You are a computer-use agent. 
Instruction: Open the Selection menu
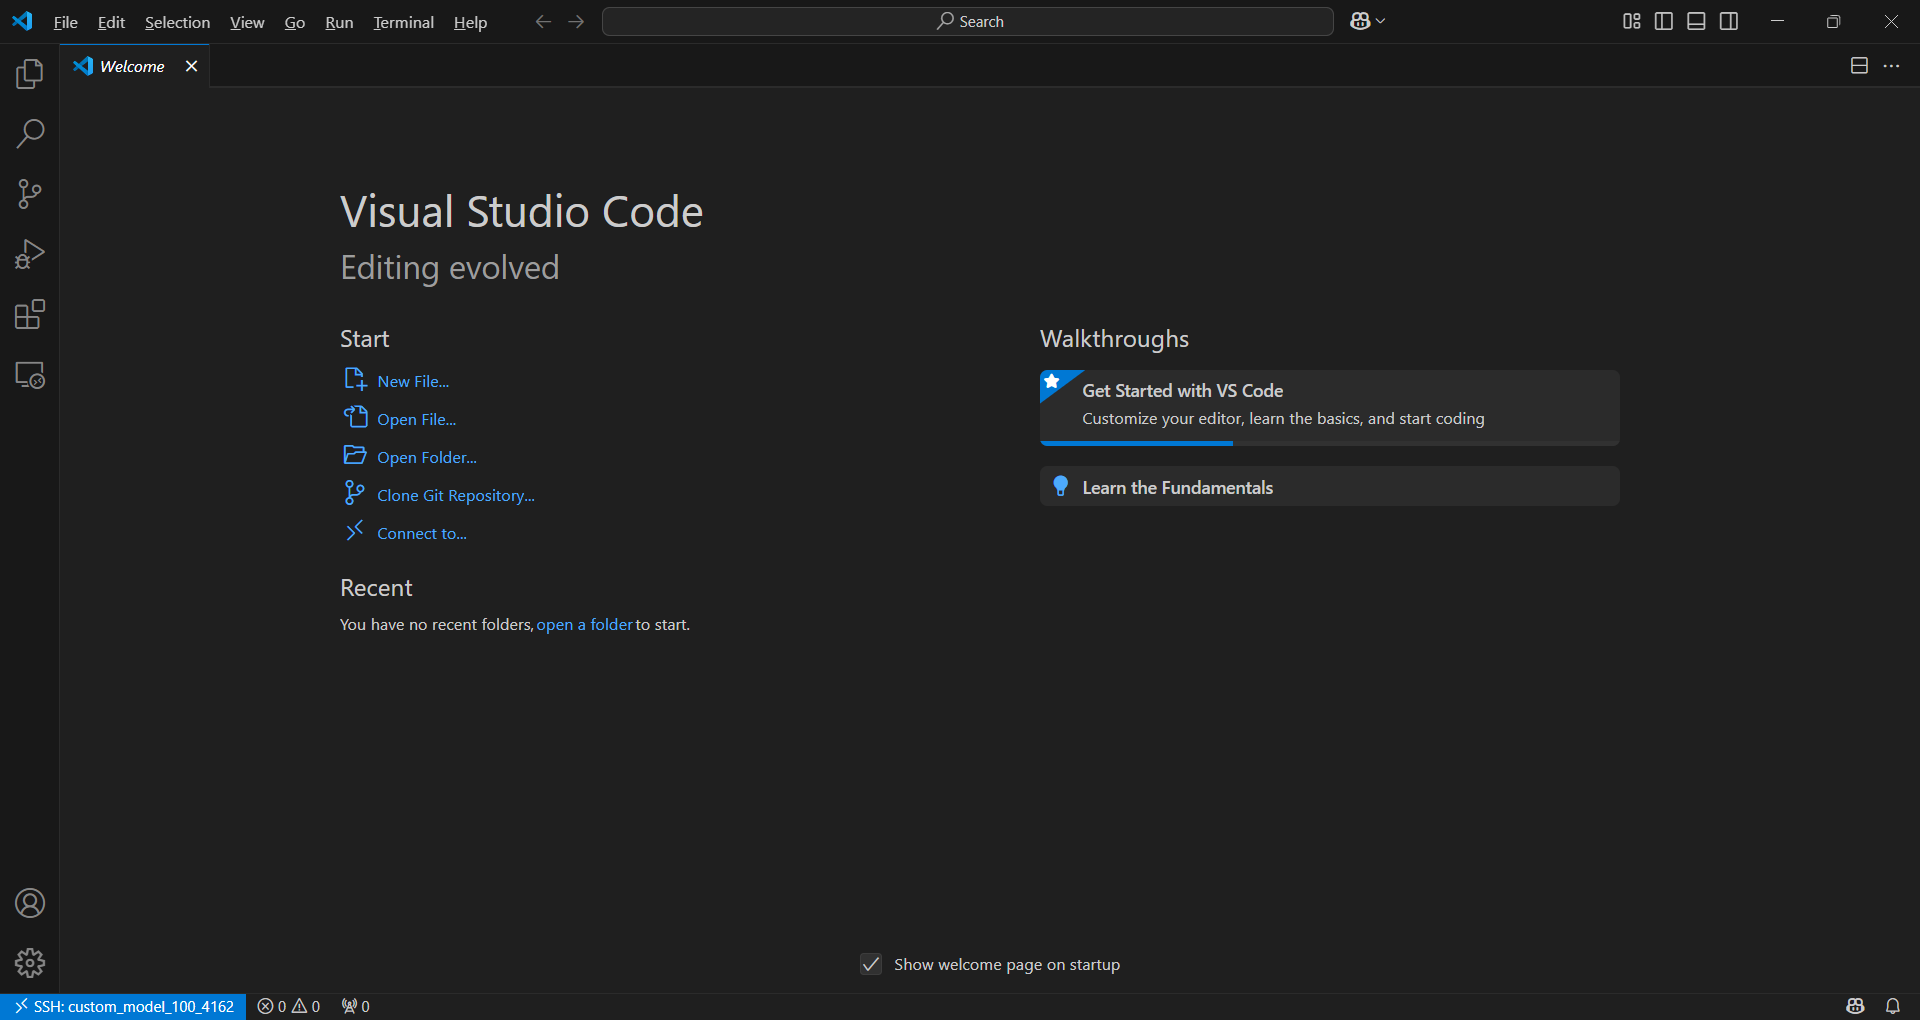(x=178, y=22)
